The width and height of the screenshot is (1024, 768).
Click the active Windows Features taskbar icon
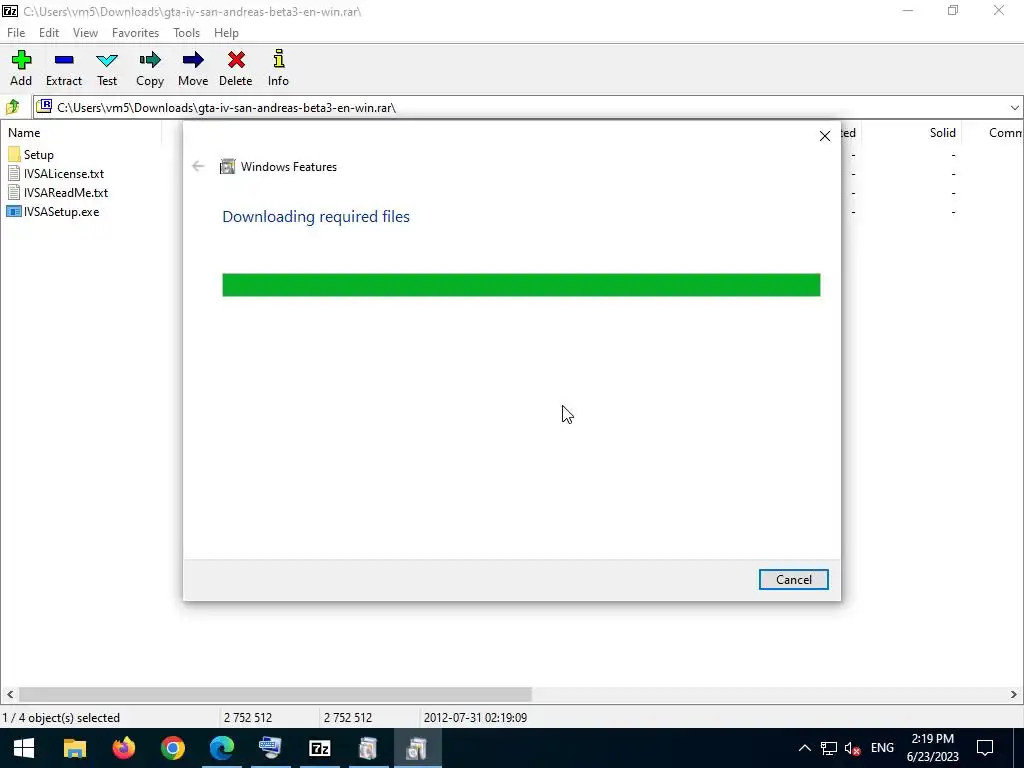point(417,748)
